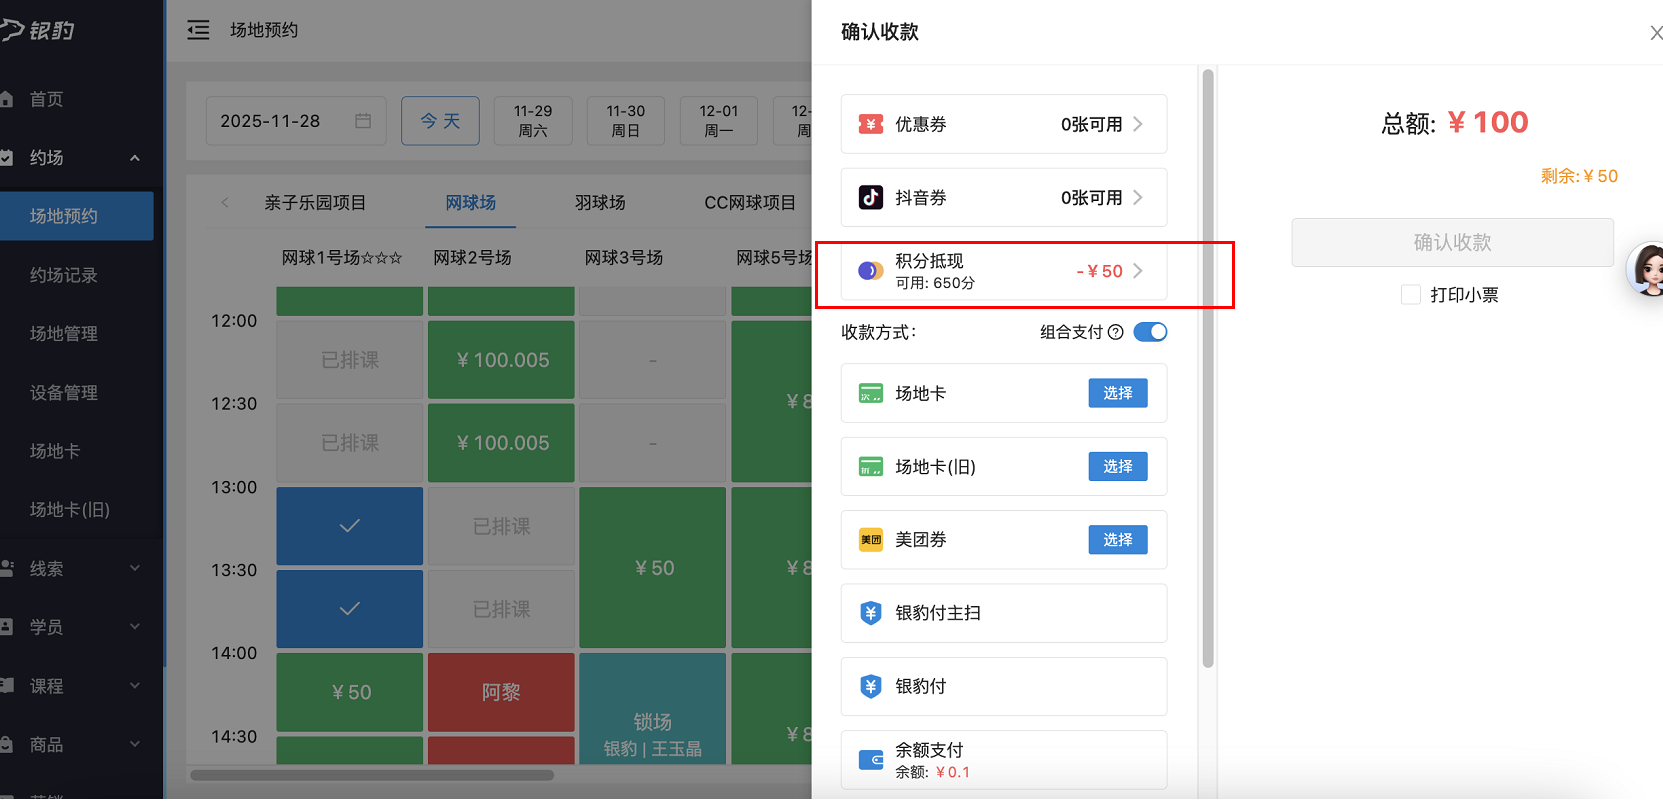Select the 银豹付主扫 payment method
Image resolution: width=1663 pixels, height=803 pixels.
click(x=1004, y=613)
